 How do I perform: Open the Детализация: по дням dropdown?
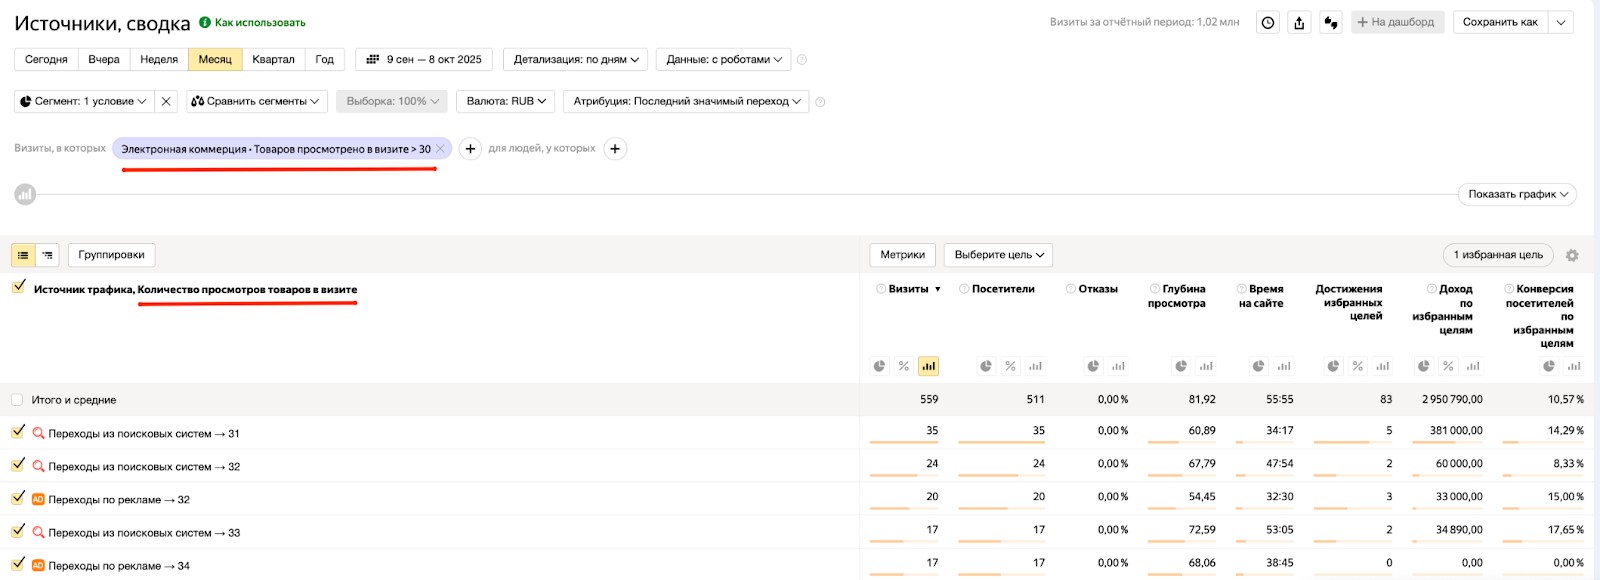click(x=575, y=59)
